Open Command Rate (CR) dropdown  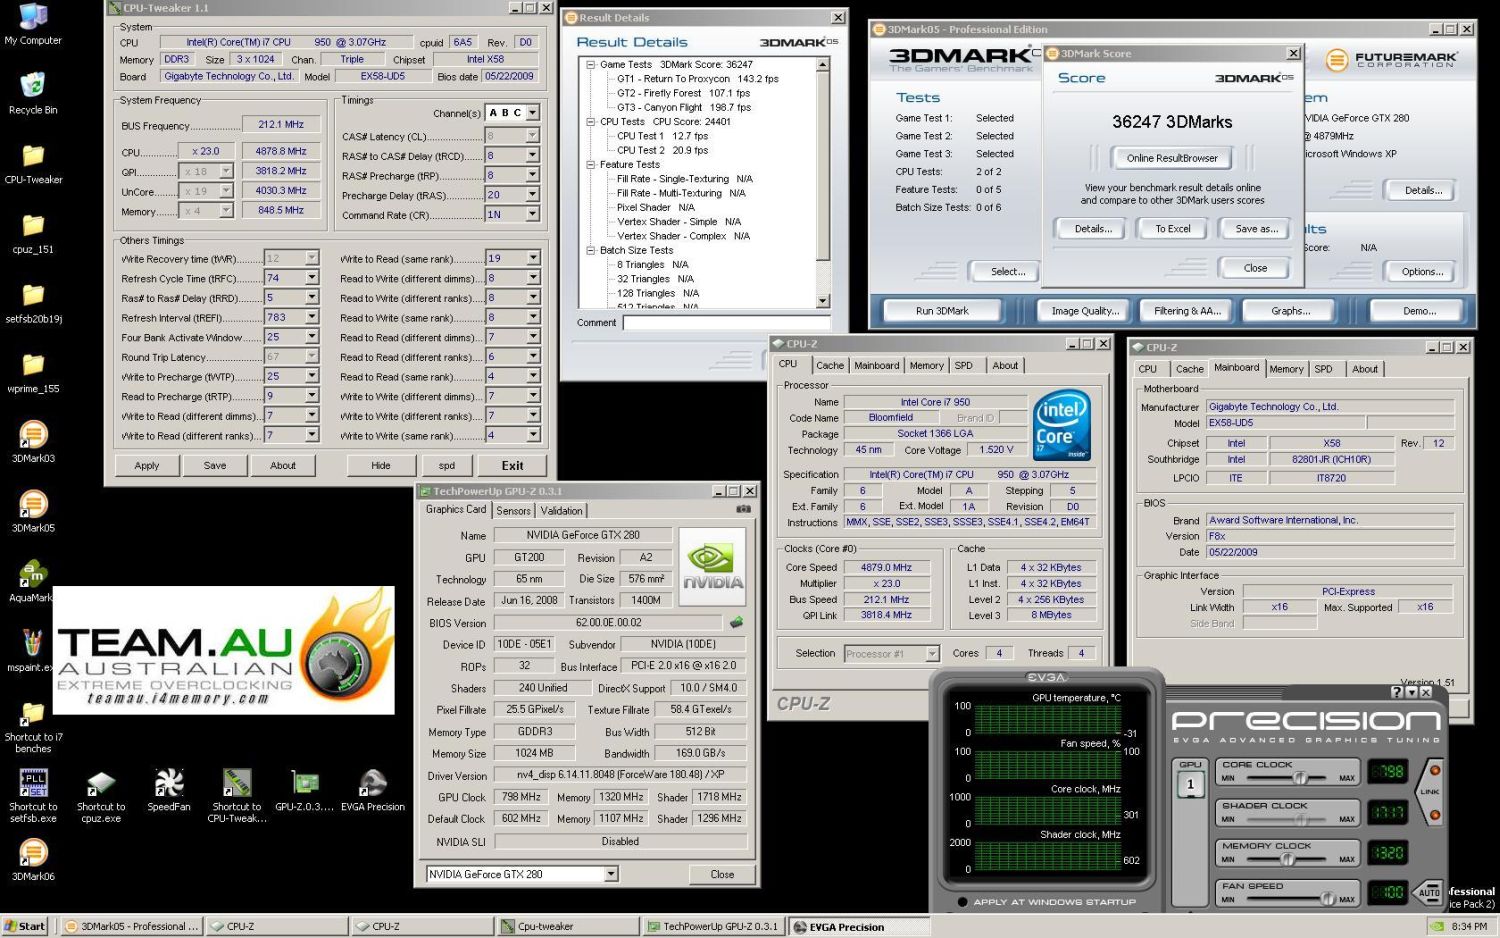click(x=533, y=214)
